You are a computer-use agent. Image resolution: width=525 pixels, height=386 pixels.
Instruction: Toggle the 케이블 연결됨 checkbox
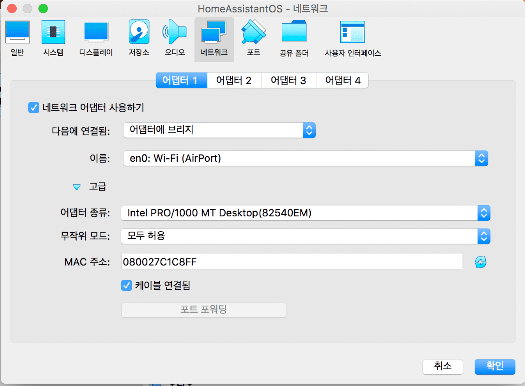[126, 286]
